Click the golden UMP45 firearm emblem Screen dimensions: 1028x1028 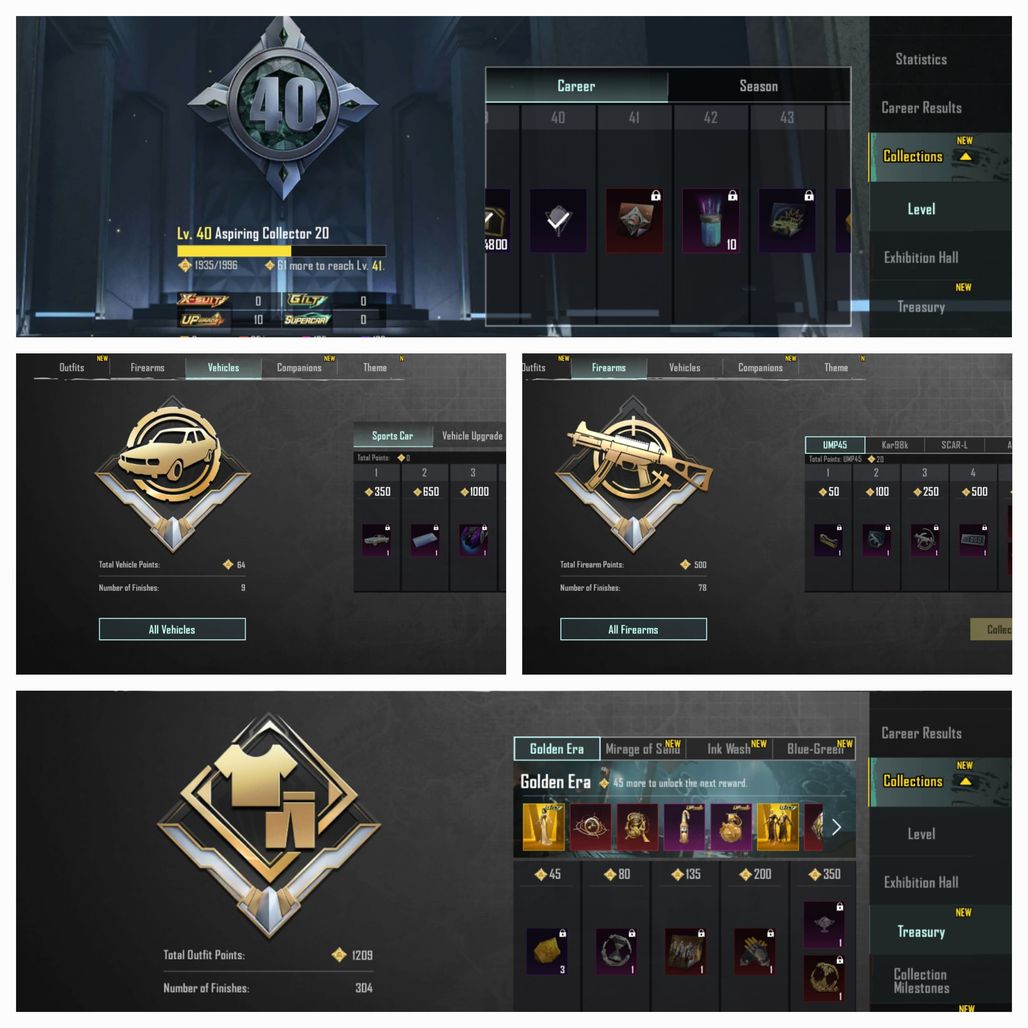(634, 473)
